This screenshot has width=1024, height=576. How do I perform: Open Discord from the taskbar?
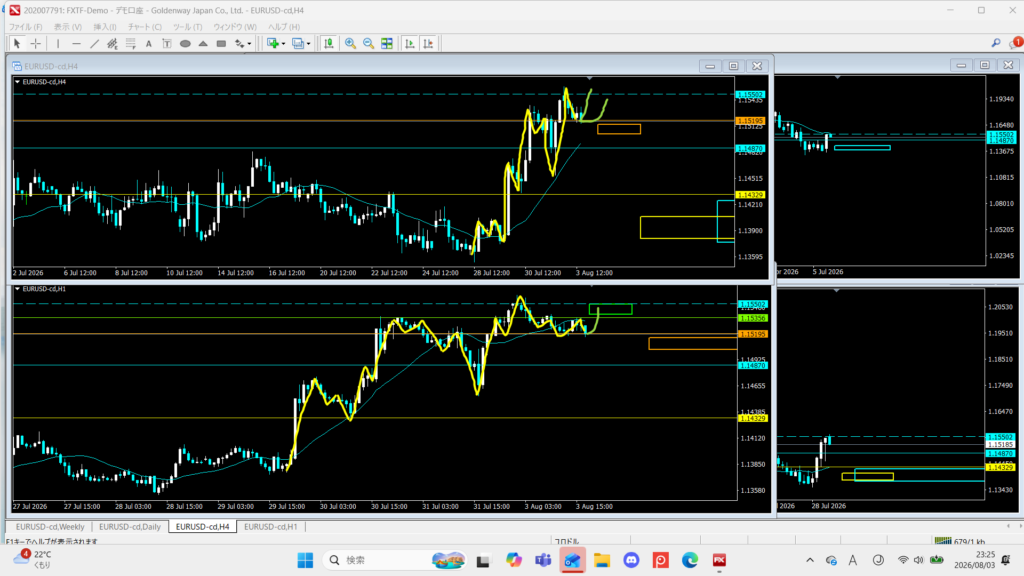pyautogui.click(x=632, y=560)
